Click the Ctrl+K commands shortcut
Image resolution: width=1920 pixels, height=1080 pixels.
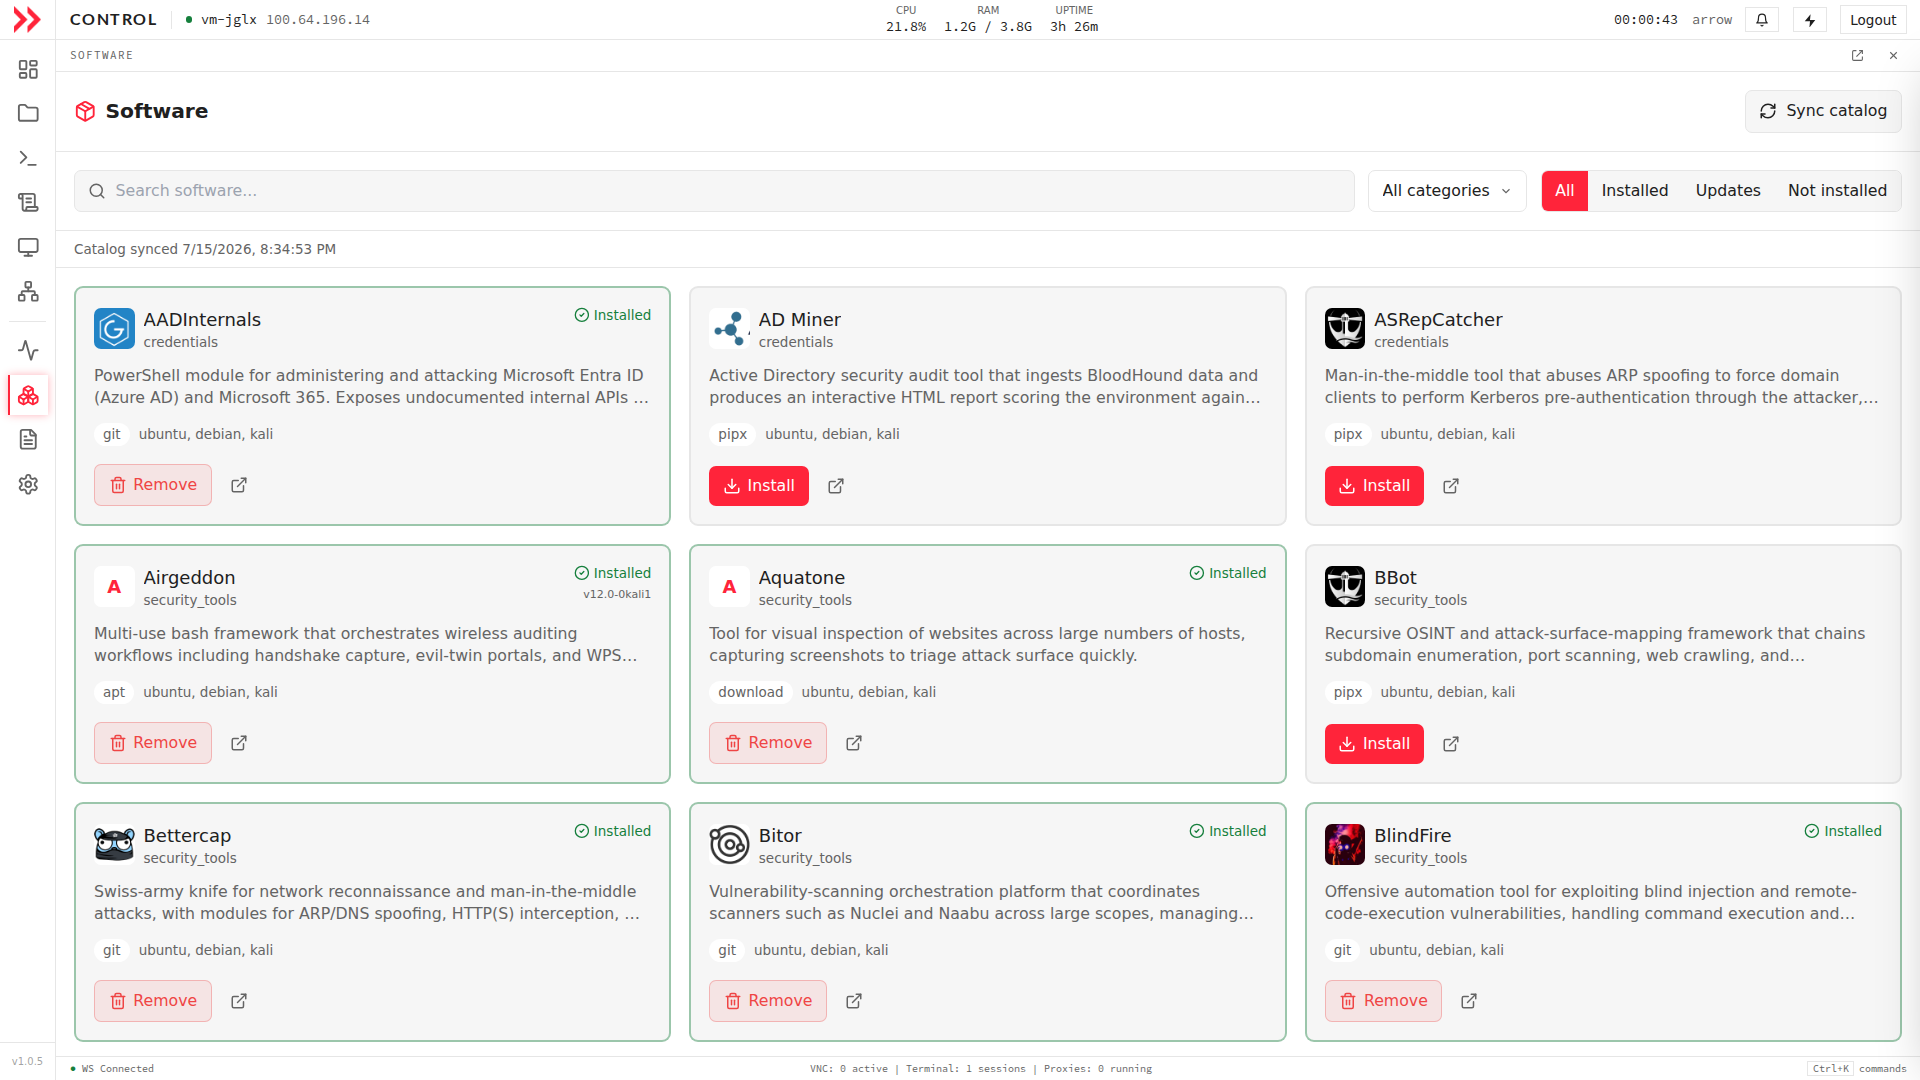(1858, 1069)
